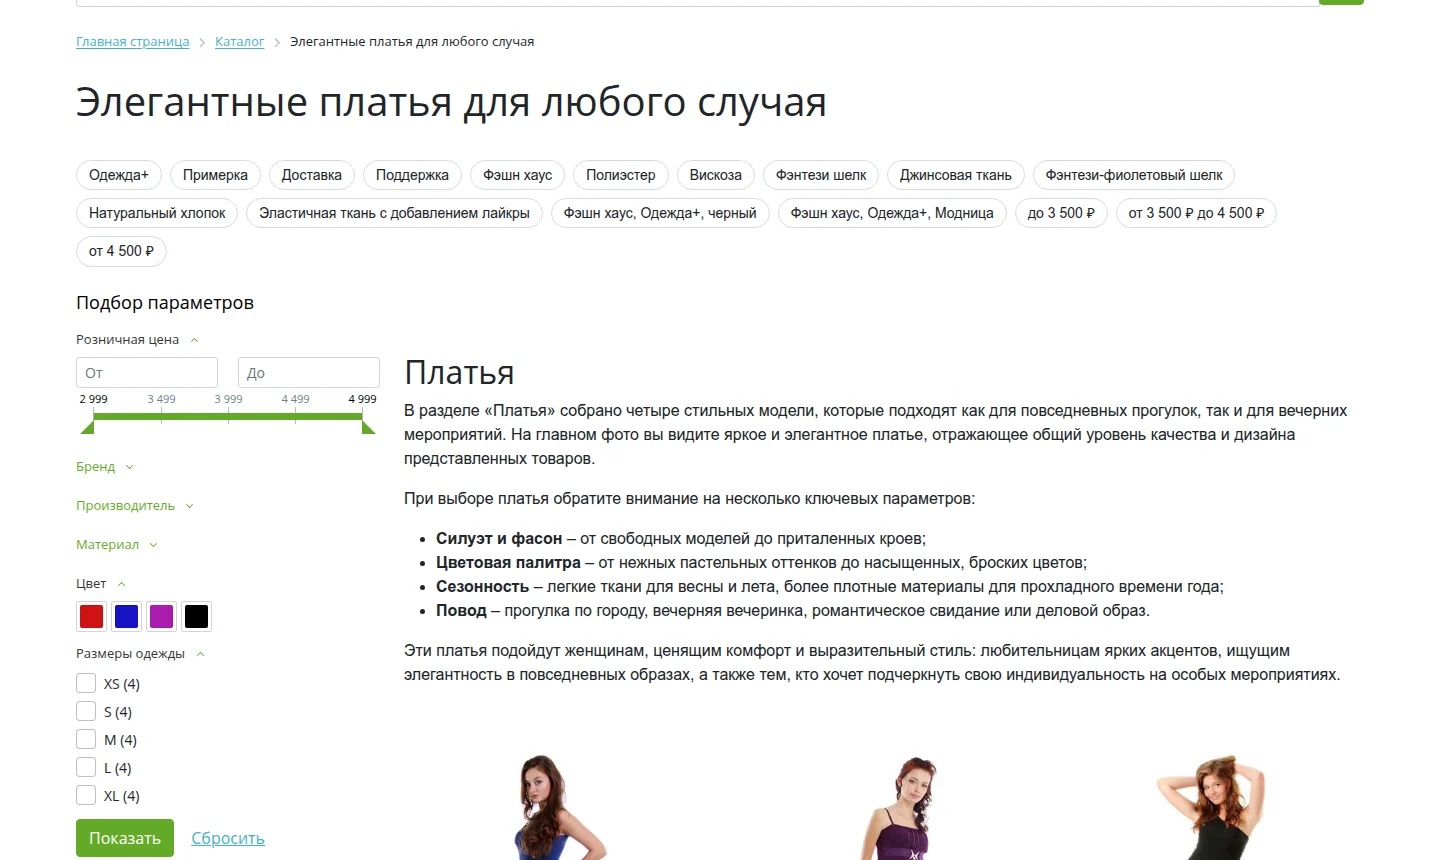Focus the До maximum price field

click(309, 372)
